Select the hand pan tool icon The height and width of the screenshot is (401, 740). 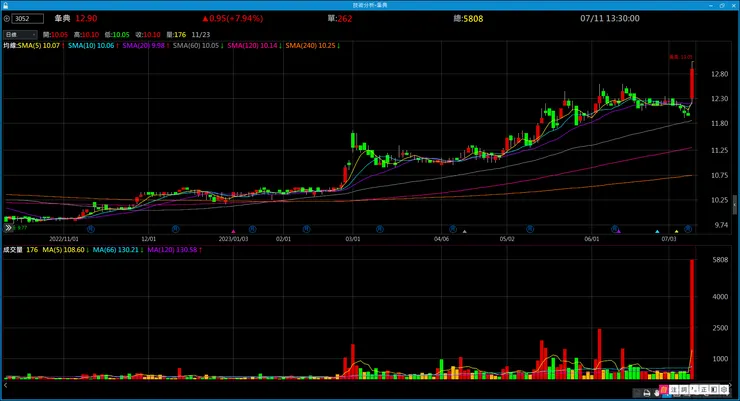[x=656, y=393]
